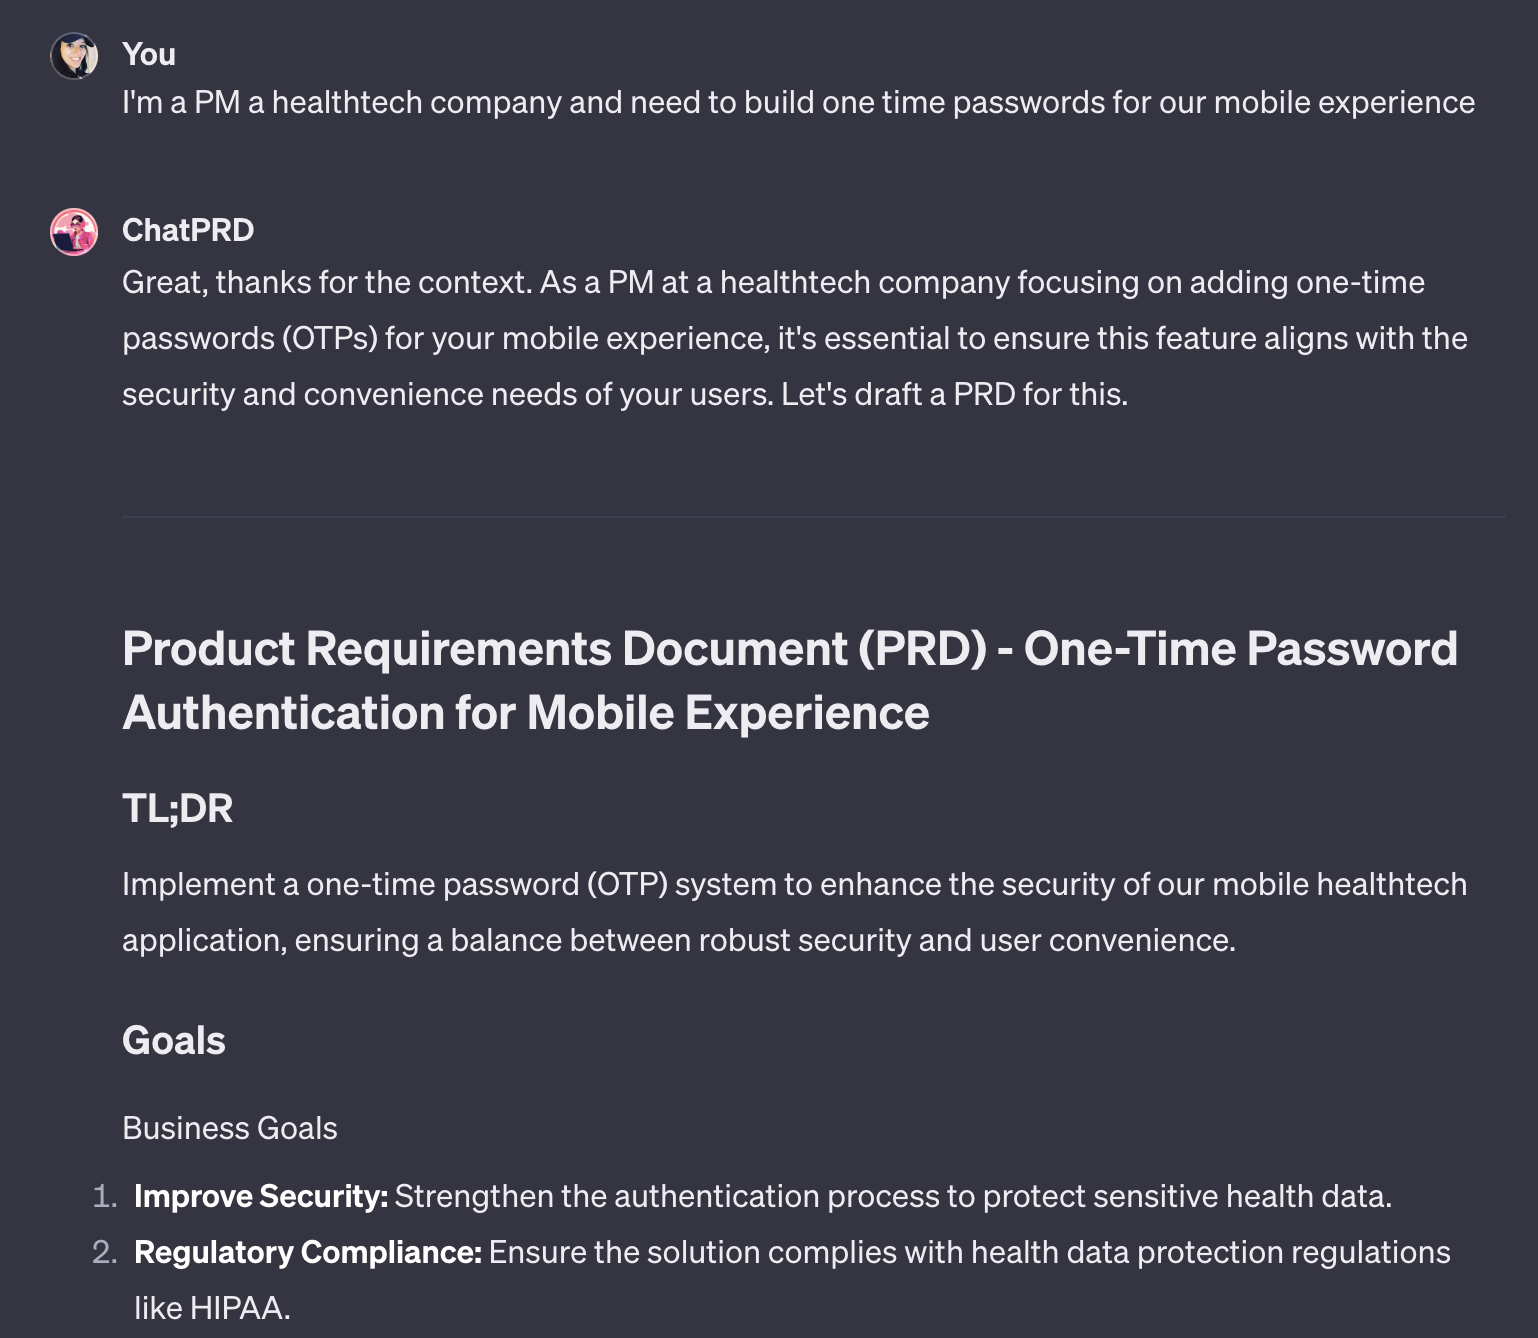1538x1338 pixels.
Task: Click list number 1 marker
Action: click(x=105, y=1196)
